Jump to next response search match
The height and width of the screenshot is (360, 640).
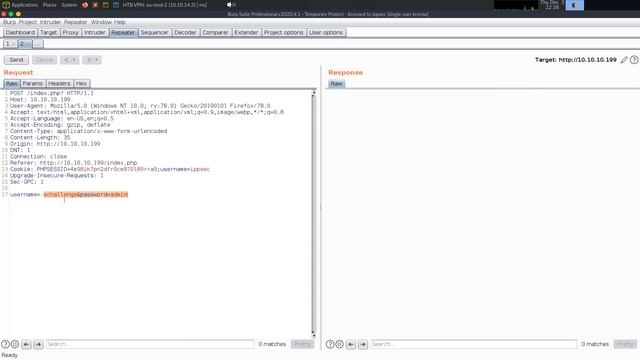pyautogui.click(x=363, y=344)
